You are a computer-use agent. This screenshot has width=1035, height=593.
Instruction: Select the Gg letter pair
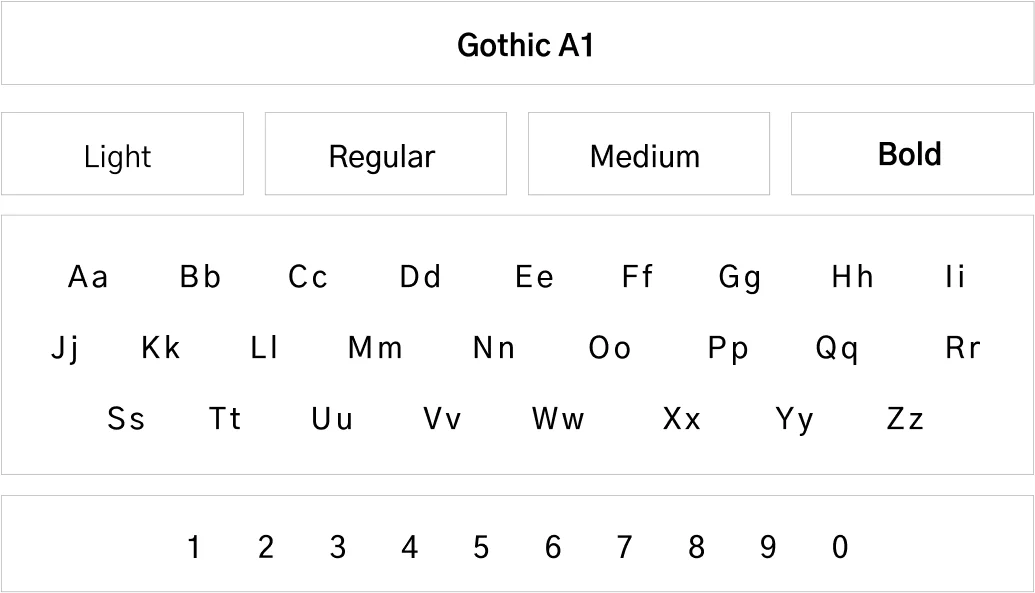(x=740, y=278)
